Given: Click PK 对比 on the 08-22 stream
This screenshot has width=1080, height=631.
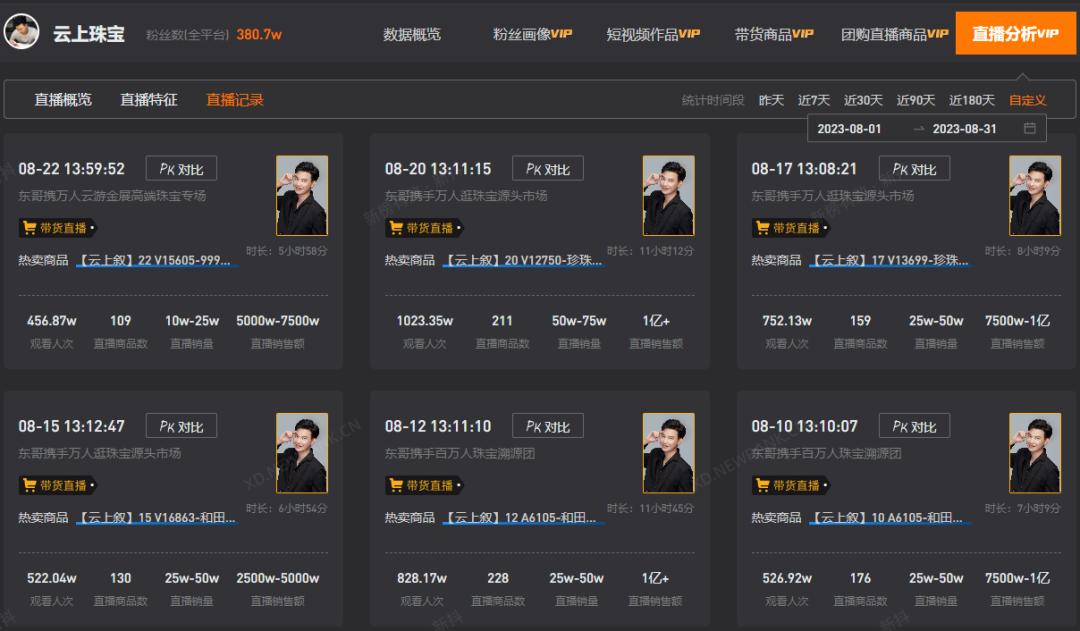Looking at the screenshot, I should pos(181,169).
